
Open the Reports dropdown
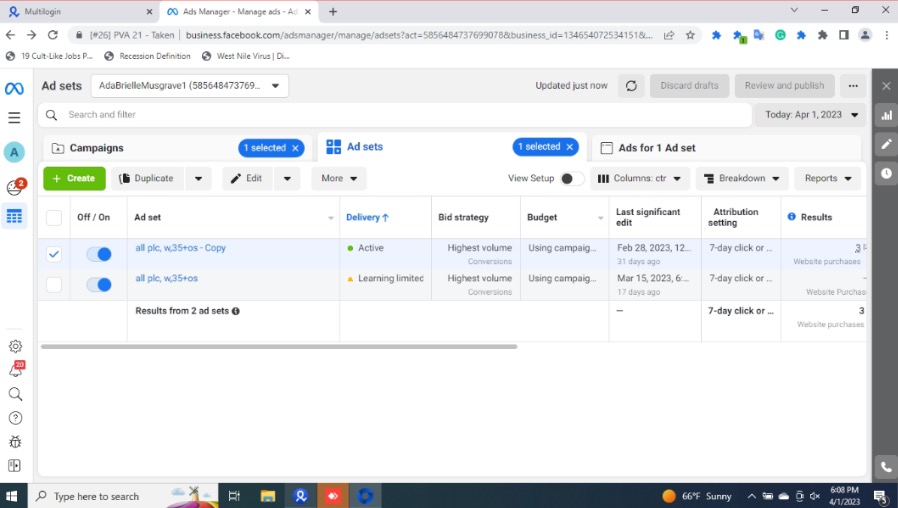828,178
